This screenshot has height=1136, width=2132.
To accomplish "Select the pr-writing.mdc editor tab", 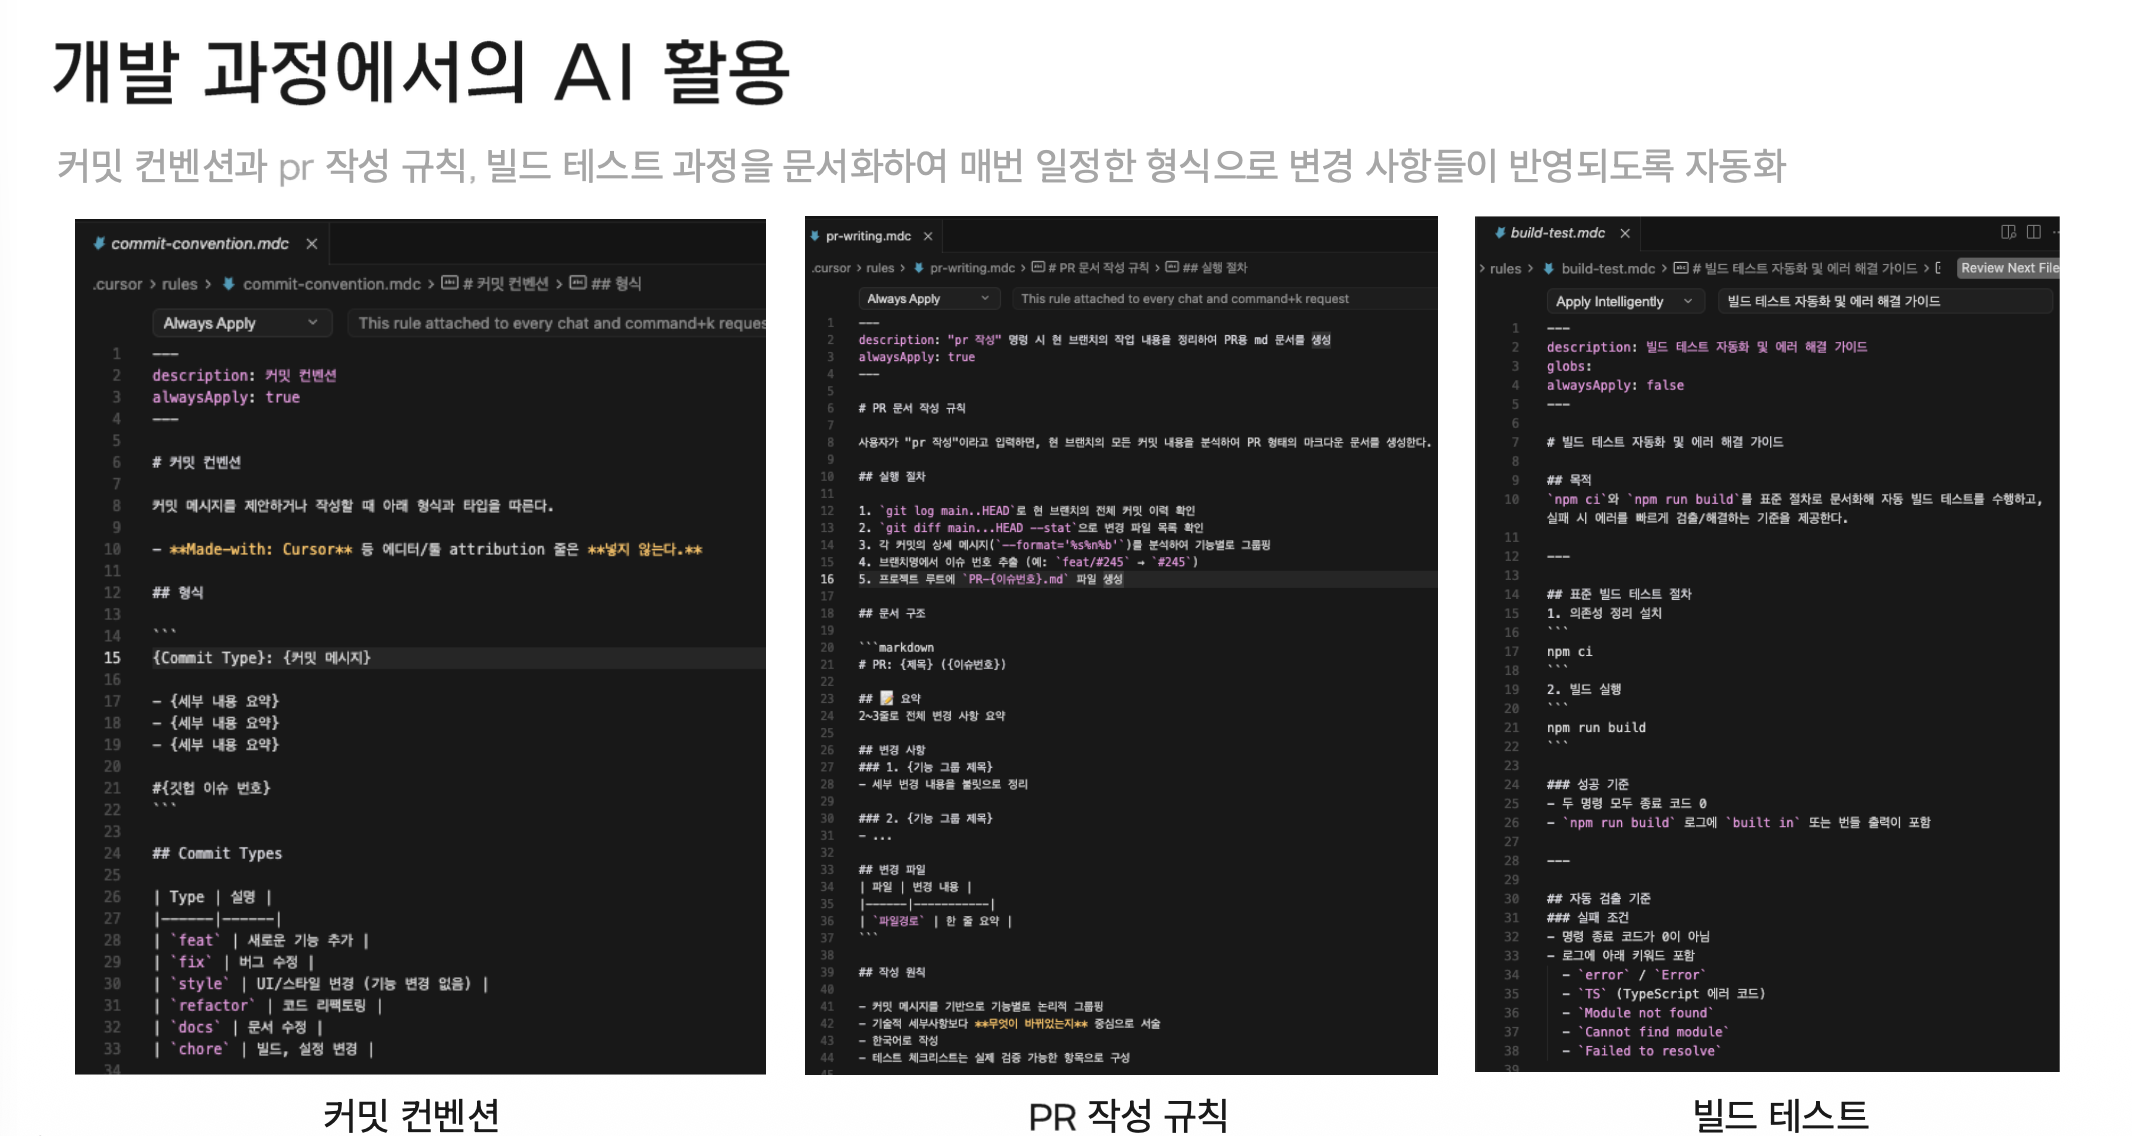I will tap(867, 236).
